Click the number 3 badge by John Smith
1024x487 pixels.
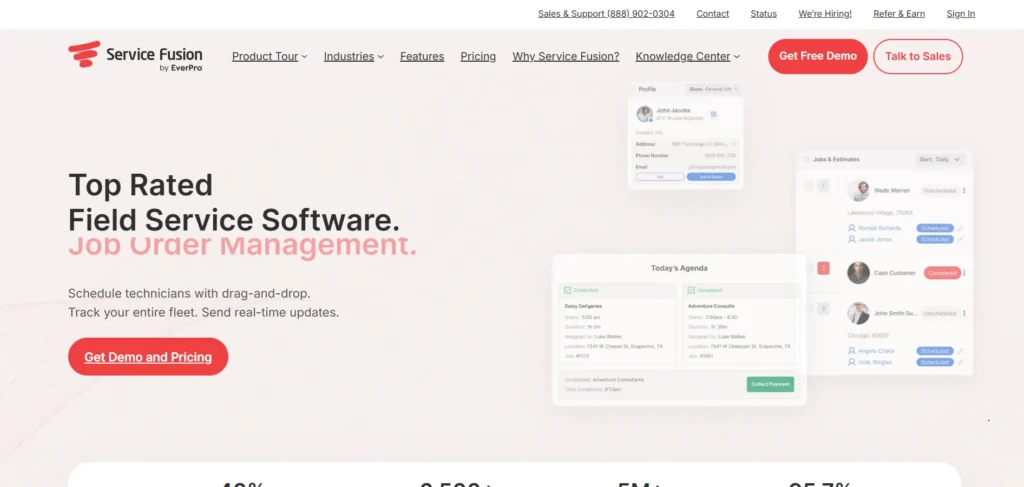[824, 309]
